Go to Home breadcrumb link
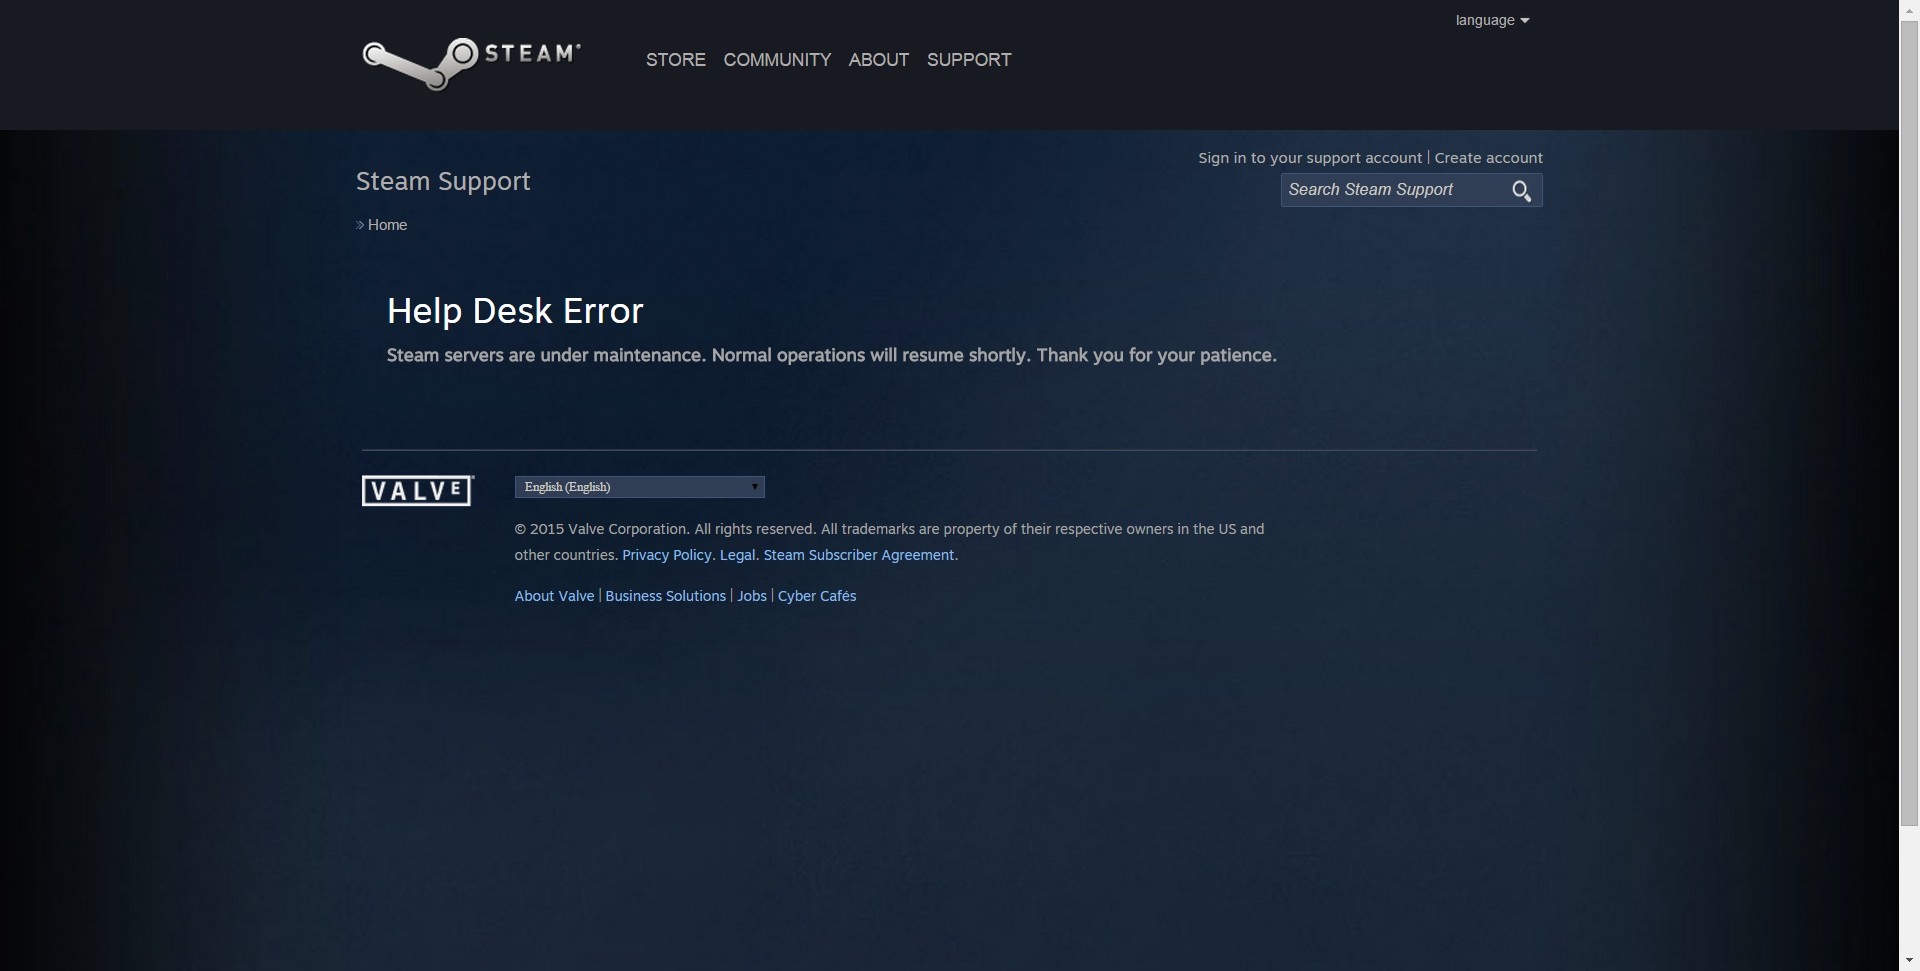 pyautogui.click(x=387, y=225)
